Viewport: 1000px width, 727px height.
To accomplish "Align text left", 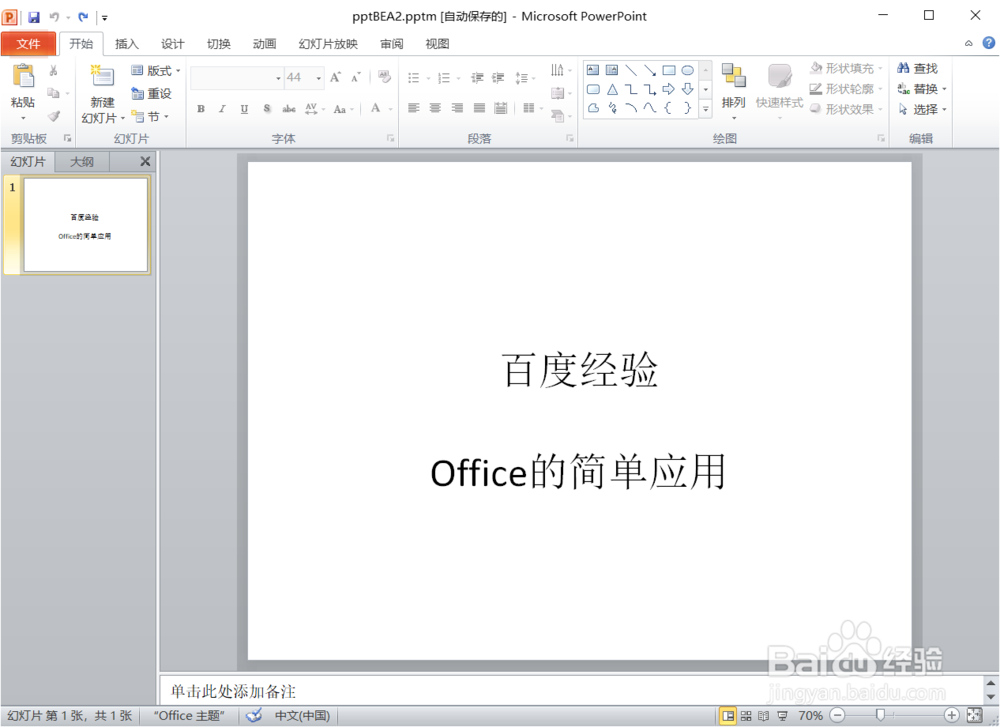I will coord(414,108).
